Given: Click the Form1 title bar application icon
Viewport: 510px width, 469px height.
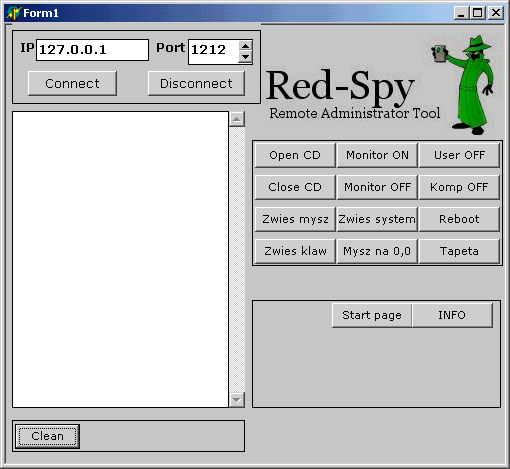Looking at the screenshot, I should coord(14,13).
